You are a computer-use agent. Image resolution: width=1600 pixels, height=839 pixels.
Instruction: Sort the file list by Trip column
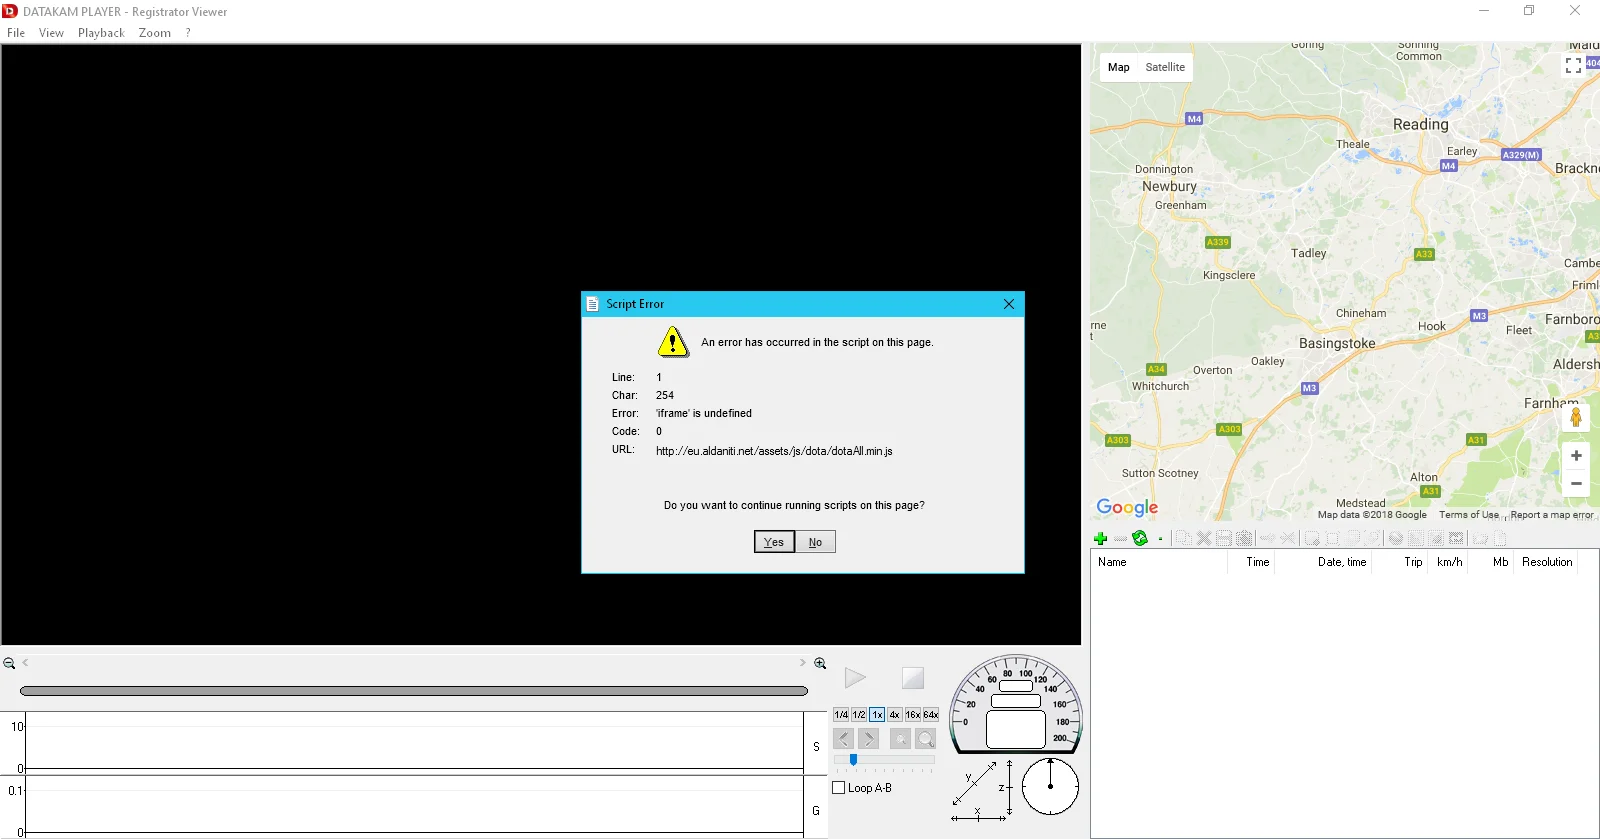1399,562
